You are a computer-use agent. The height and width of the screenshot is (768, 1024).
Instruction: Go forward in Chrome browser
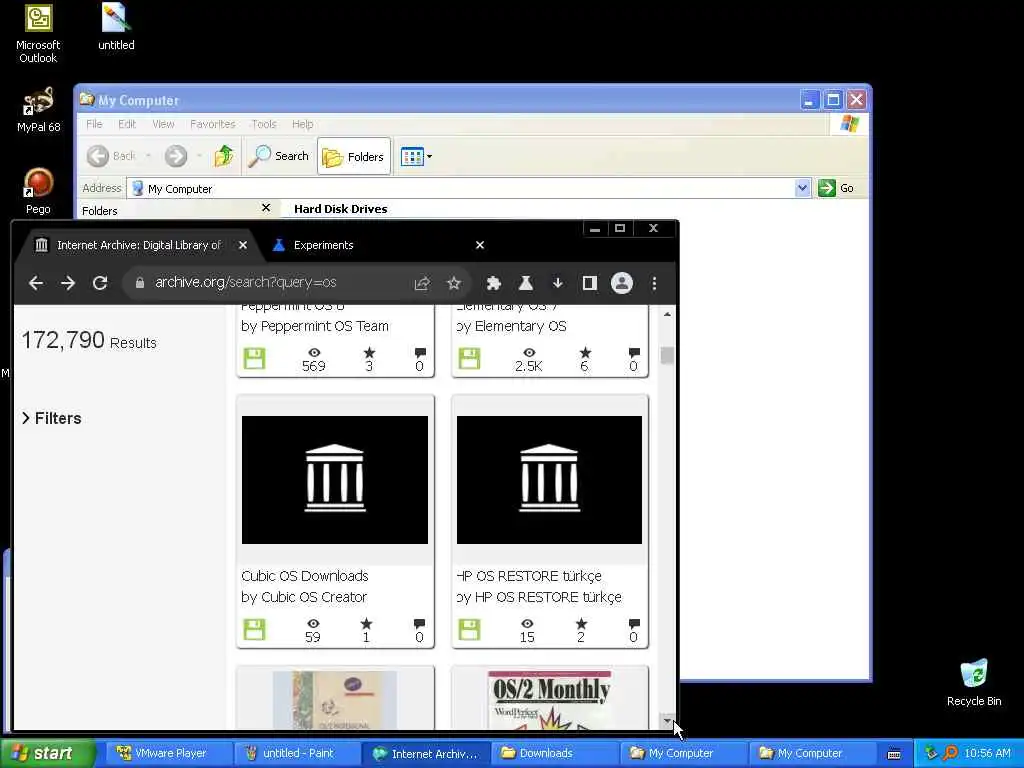68,283
